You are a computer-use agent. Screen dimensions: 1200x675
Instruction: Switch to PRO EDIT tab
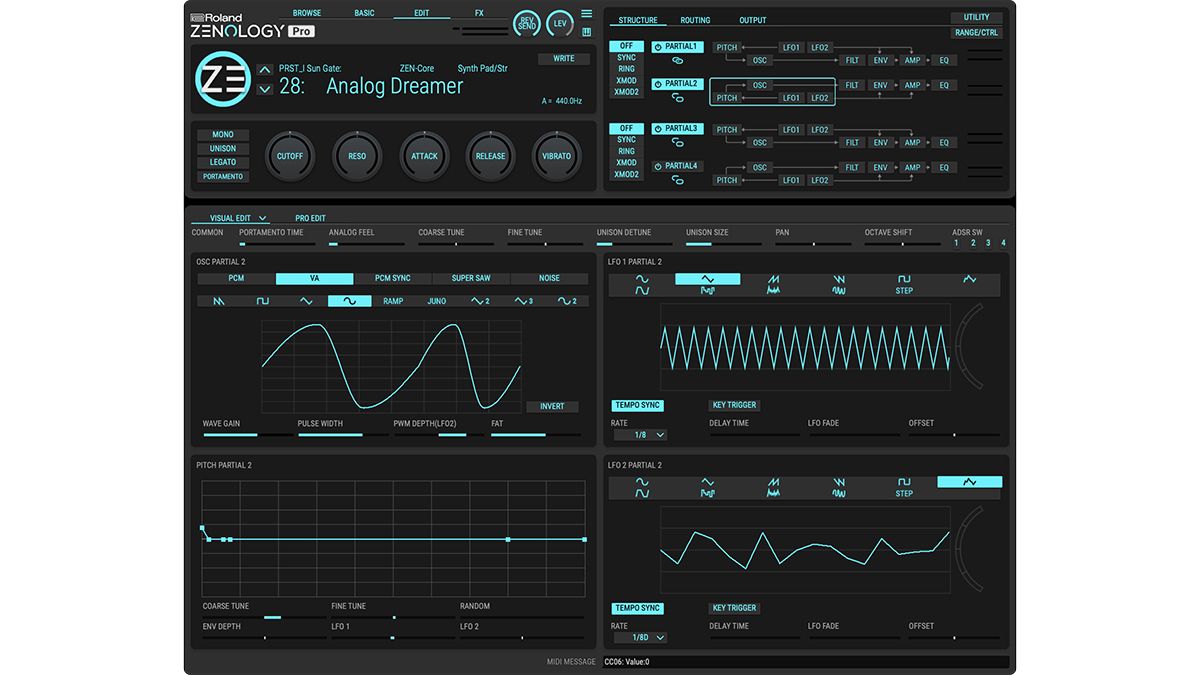(310, 218)
